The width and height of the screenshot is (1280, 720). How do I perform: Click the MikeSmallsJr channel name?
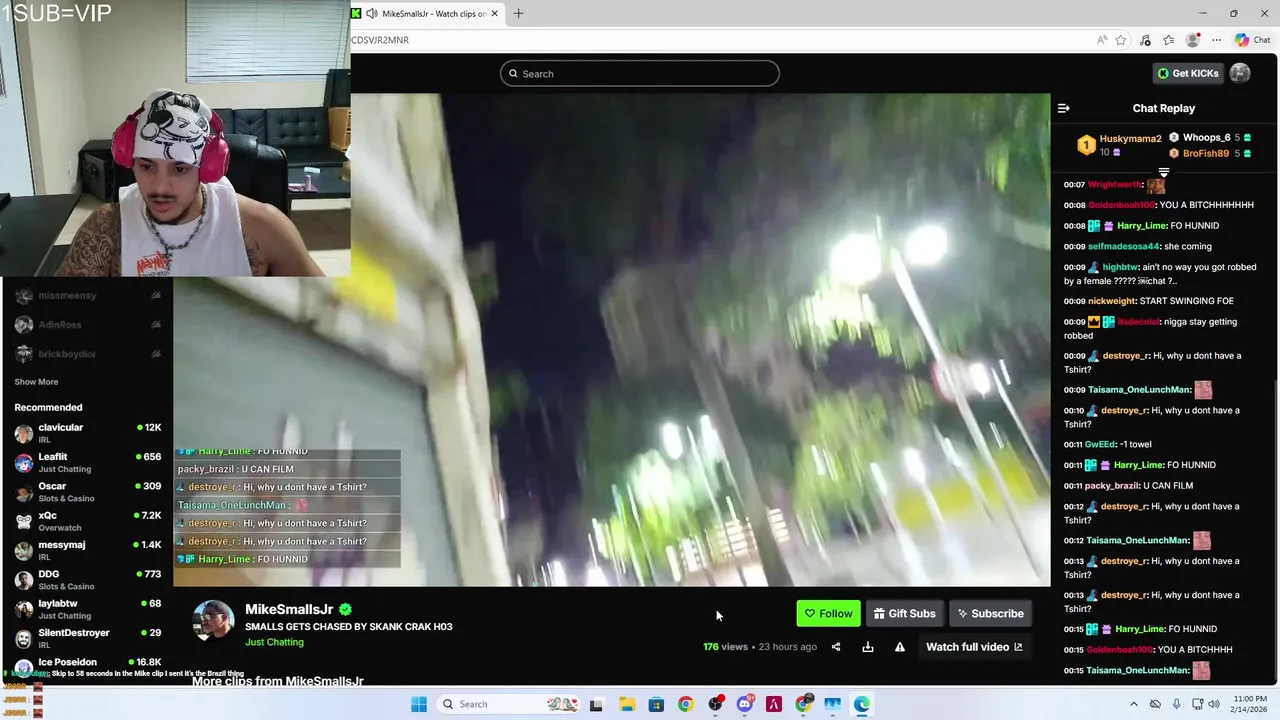point(289,609)
